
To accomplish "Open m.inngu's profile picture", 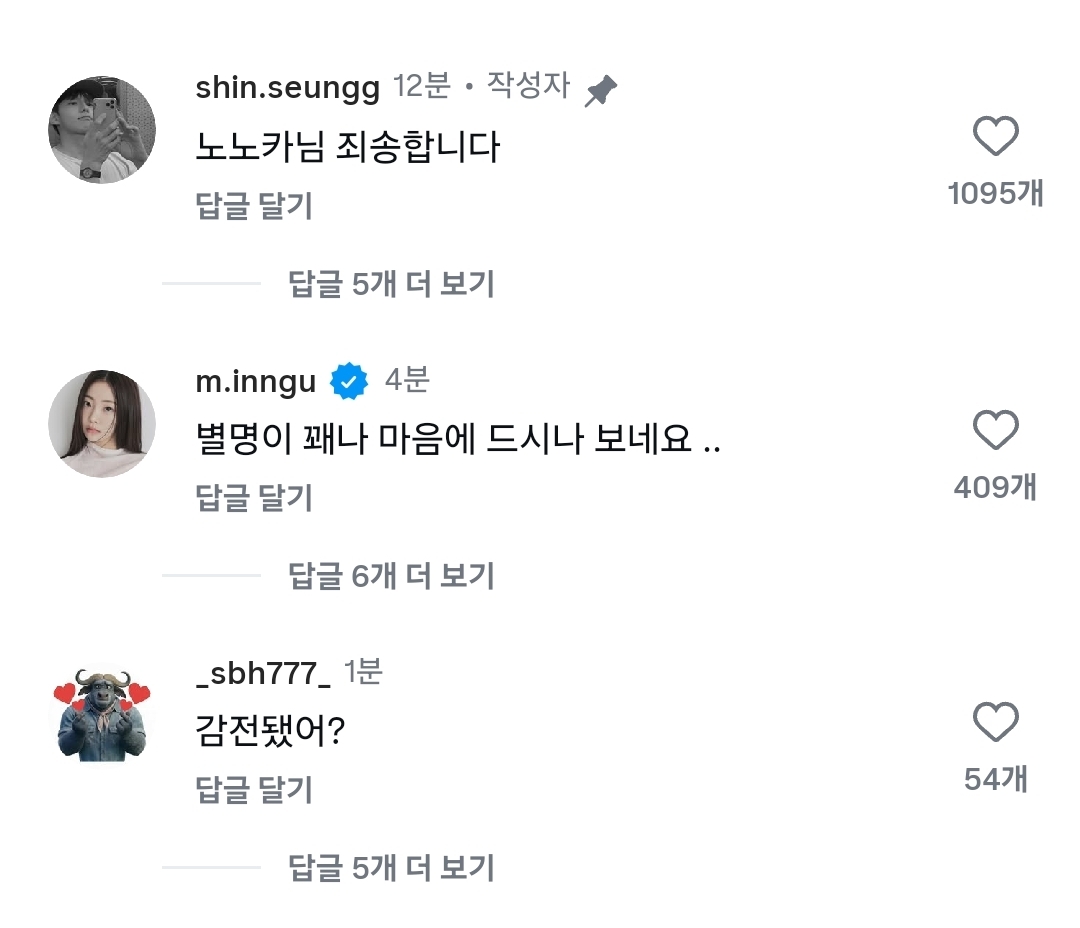I will [102, 423].
